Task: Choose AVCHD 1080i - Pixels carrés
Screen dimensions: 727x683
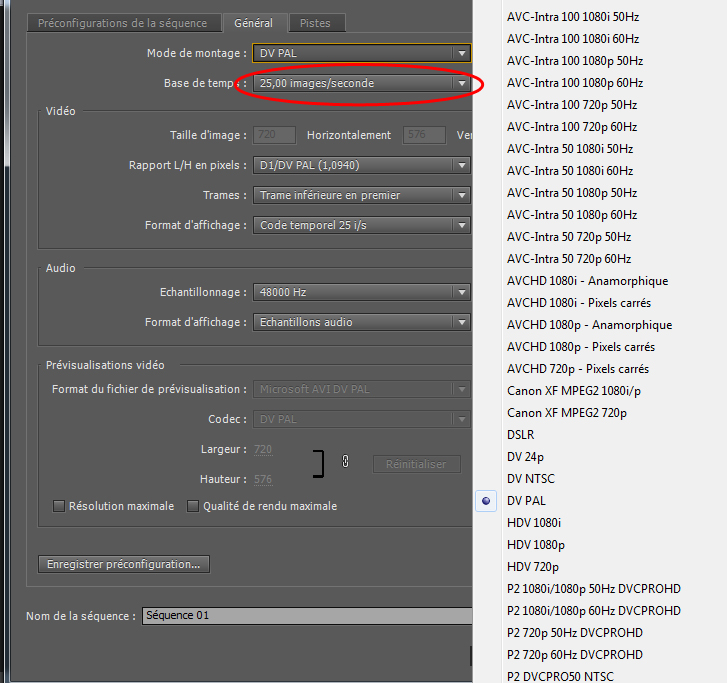Action: 579,303
